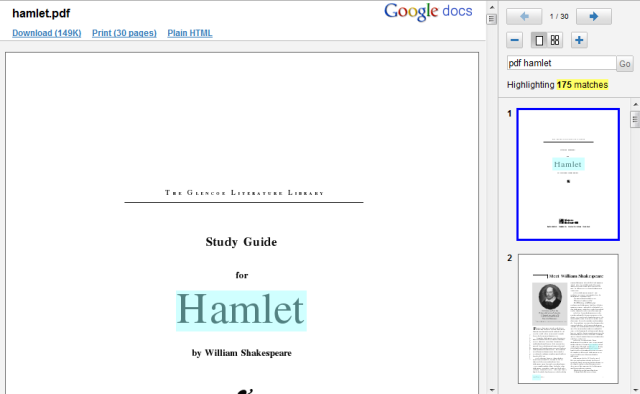The image size is (640, 394).
Task: Click the highlighted Hamlet title text
Action: pos(241,310)
